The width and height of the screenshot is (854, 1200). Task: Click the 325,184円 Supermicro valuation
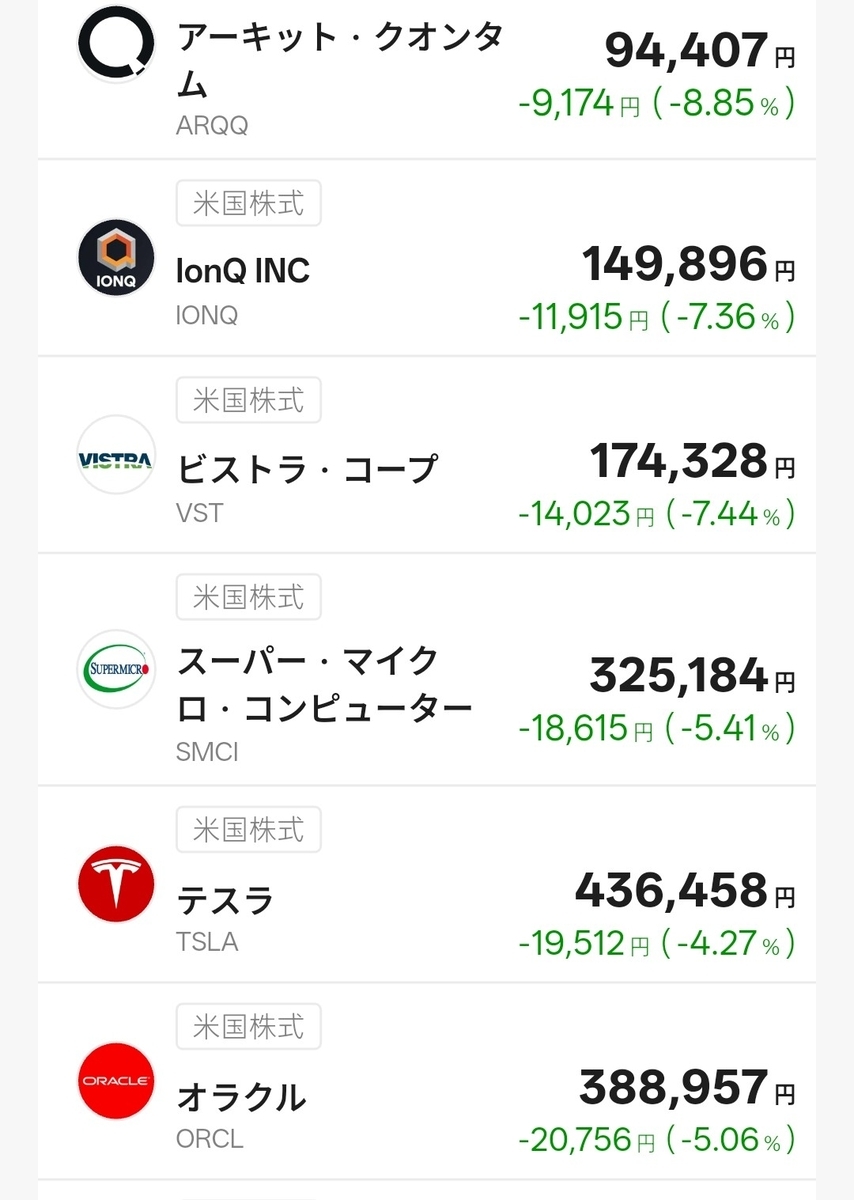[x=692, y=676]
